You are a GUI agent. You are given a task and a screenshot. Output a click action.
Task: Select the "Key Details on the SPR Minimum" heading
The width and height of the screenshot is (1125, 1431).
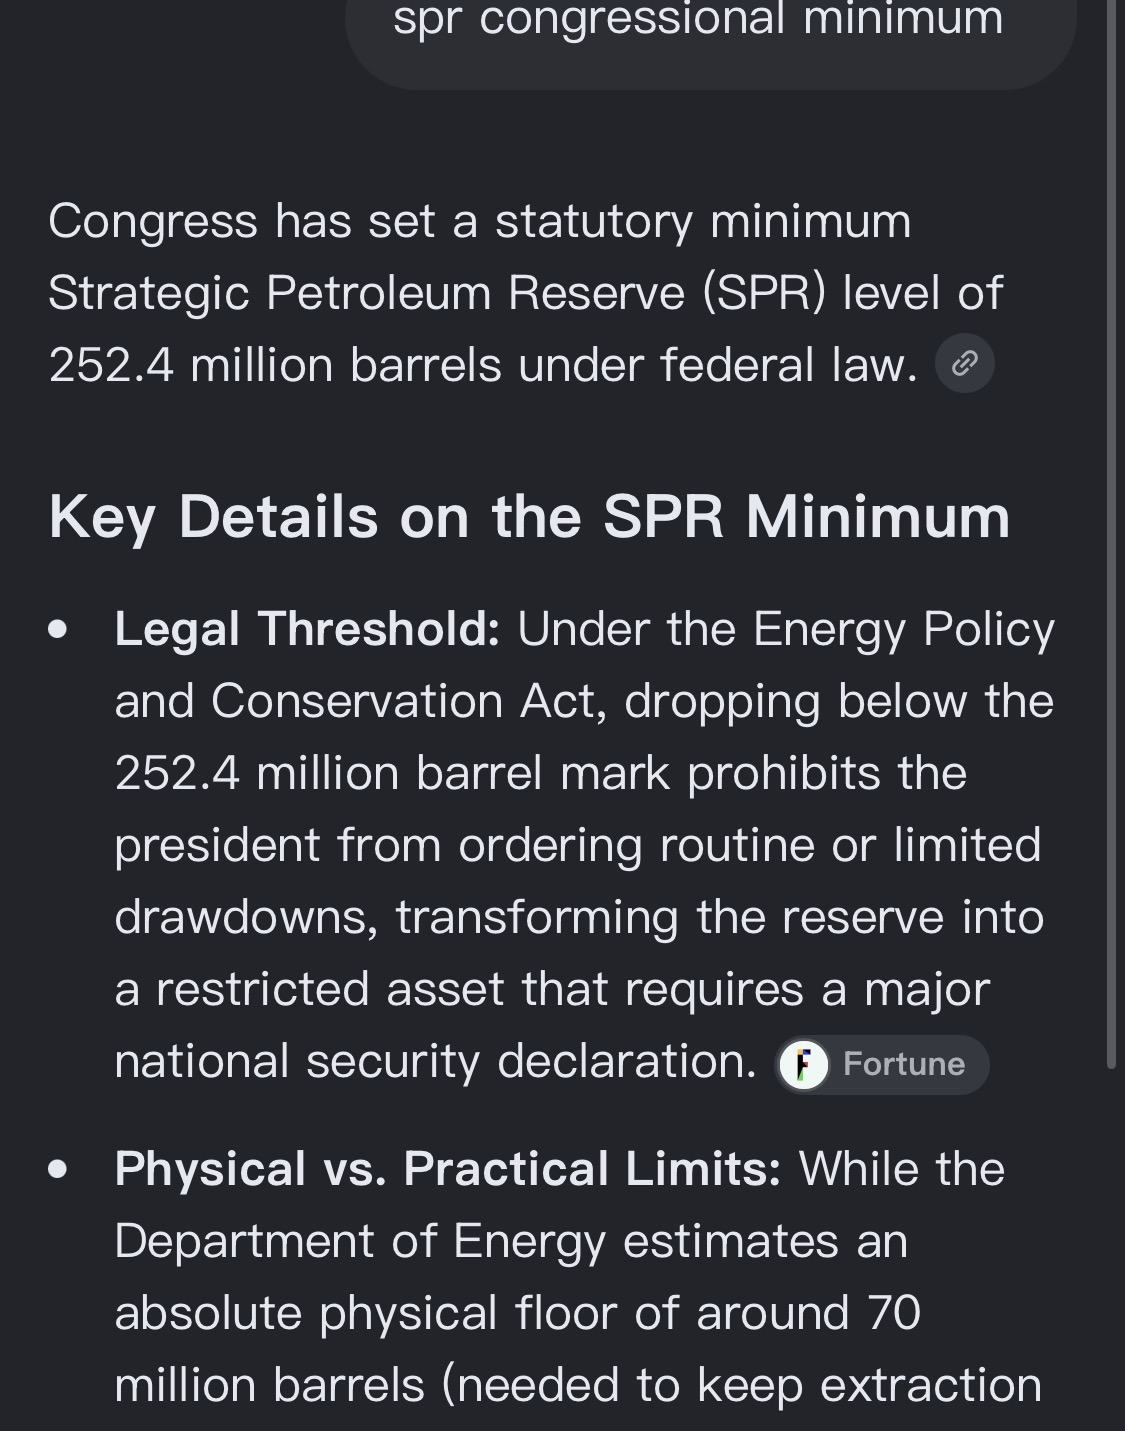tap(529, 517)
